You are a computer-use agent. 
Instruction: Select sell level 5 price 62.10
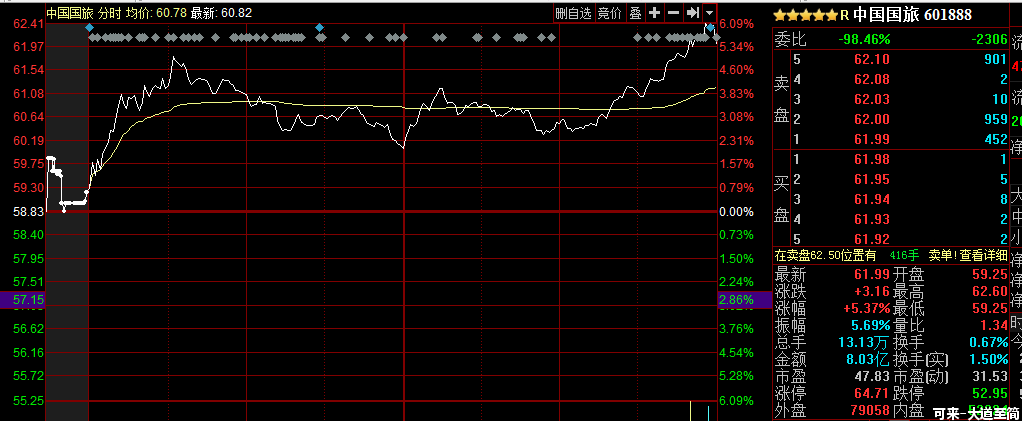[871, 60]
